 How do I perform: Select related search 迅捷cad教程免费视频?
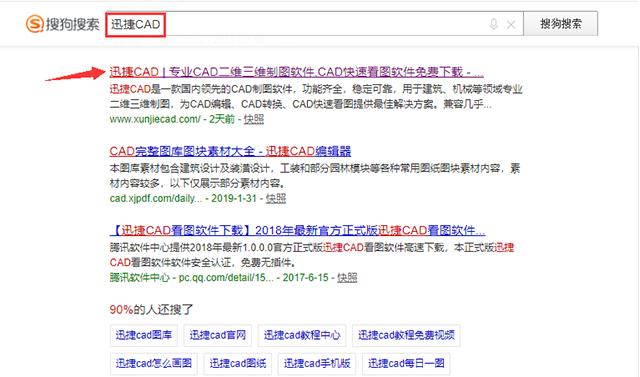click(406, 335)
